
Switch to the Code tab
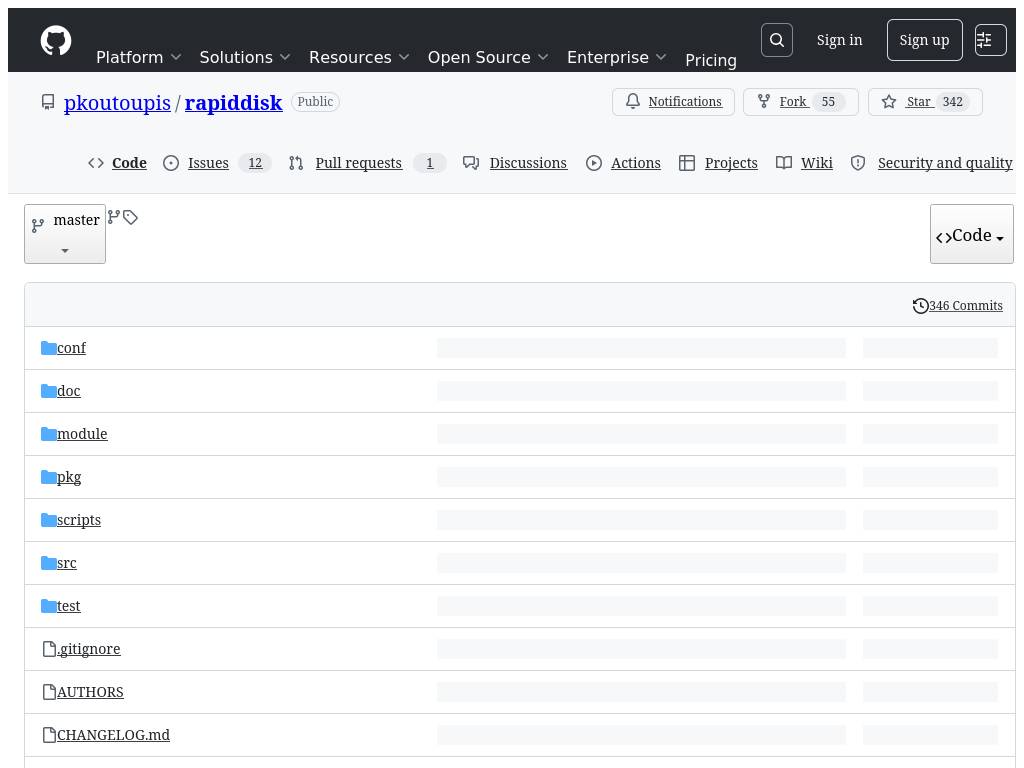(118, 163)
